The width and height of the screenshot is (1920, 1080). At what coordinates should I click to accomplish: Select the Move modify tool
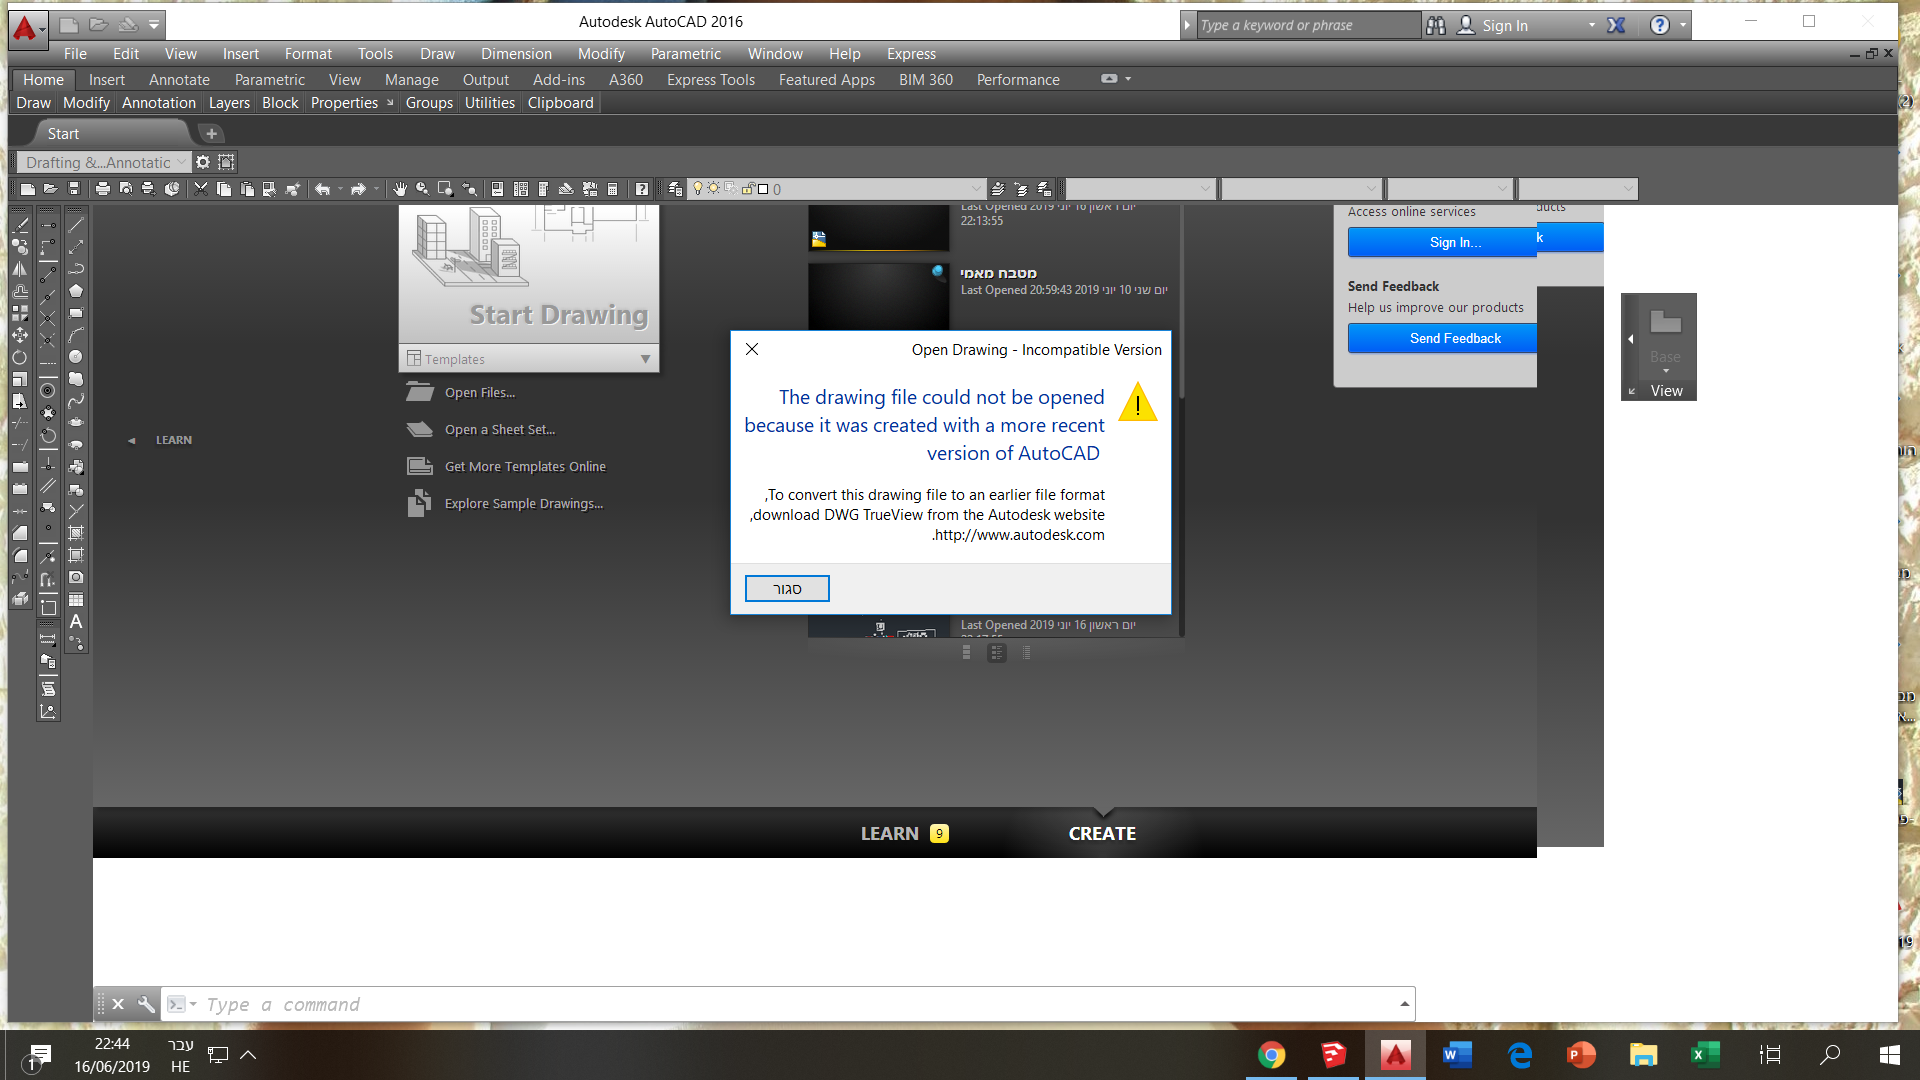tap(20, 335)
